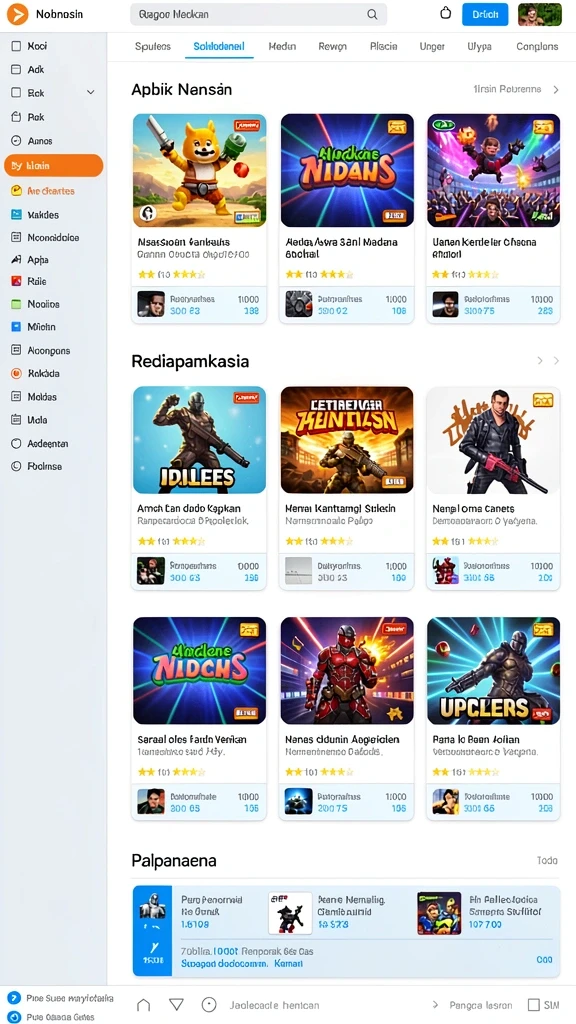The width and height of the screenshot is (576, 1024).
Task: Click the Pue Oiaaoa blue icon at bottom left
Action: [13, 1016]
